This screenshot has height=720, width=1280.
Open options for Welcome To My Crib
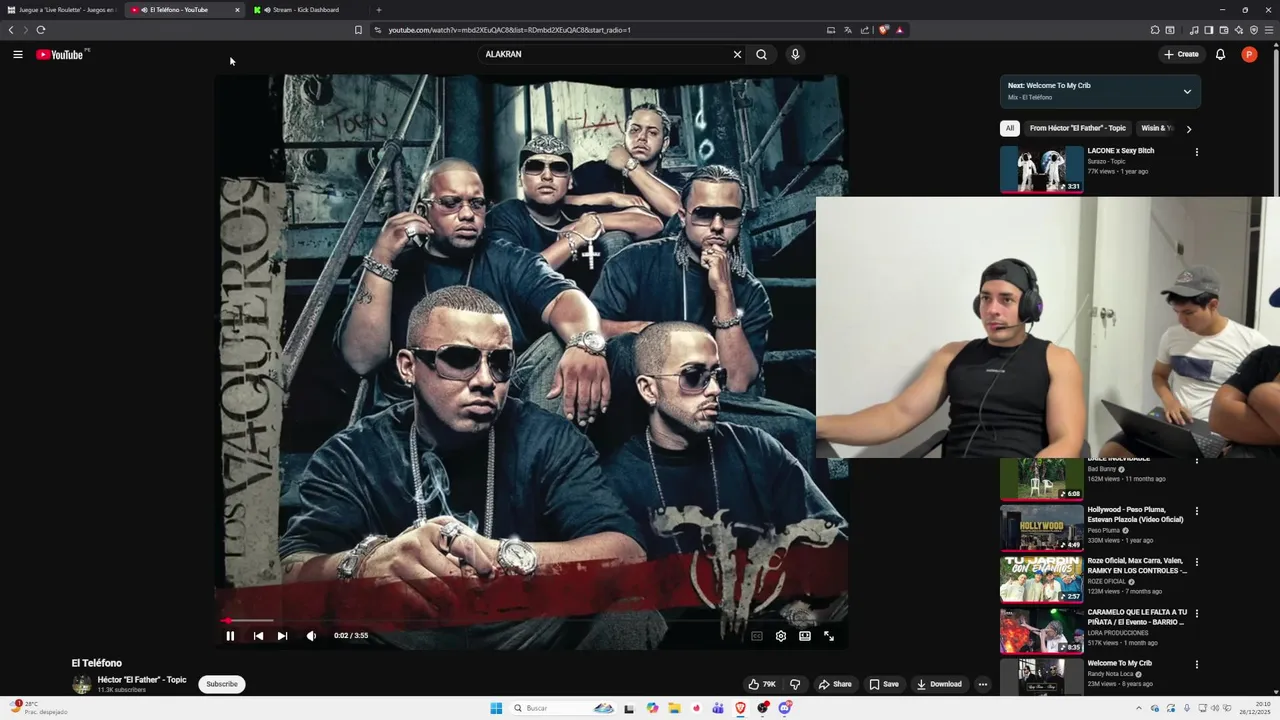click(x=1196, y=664)
